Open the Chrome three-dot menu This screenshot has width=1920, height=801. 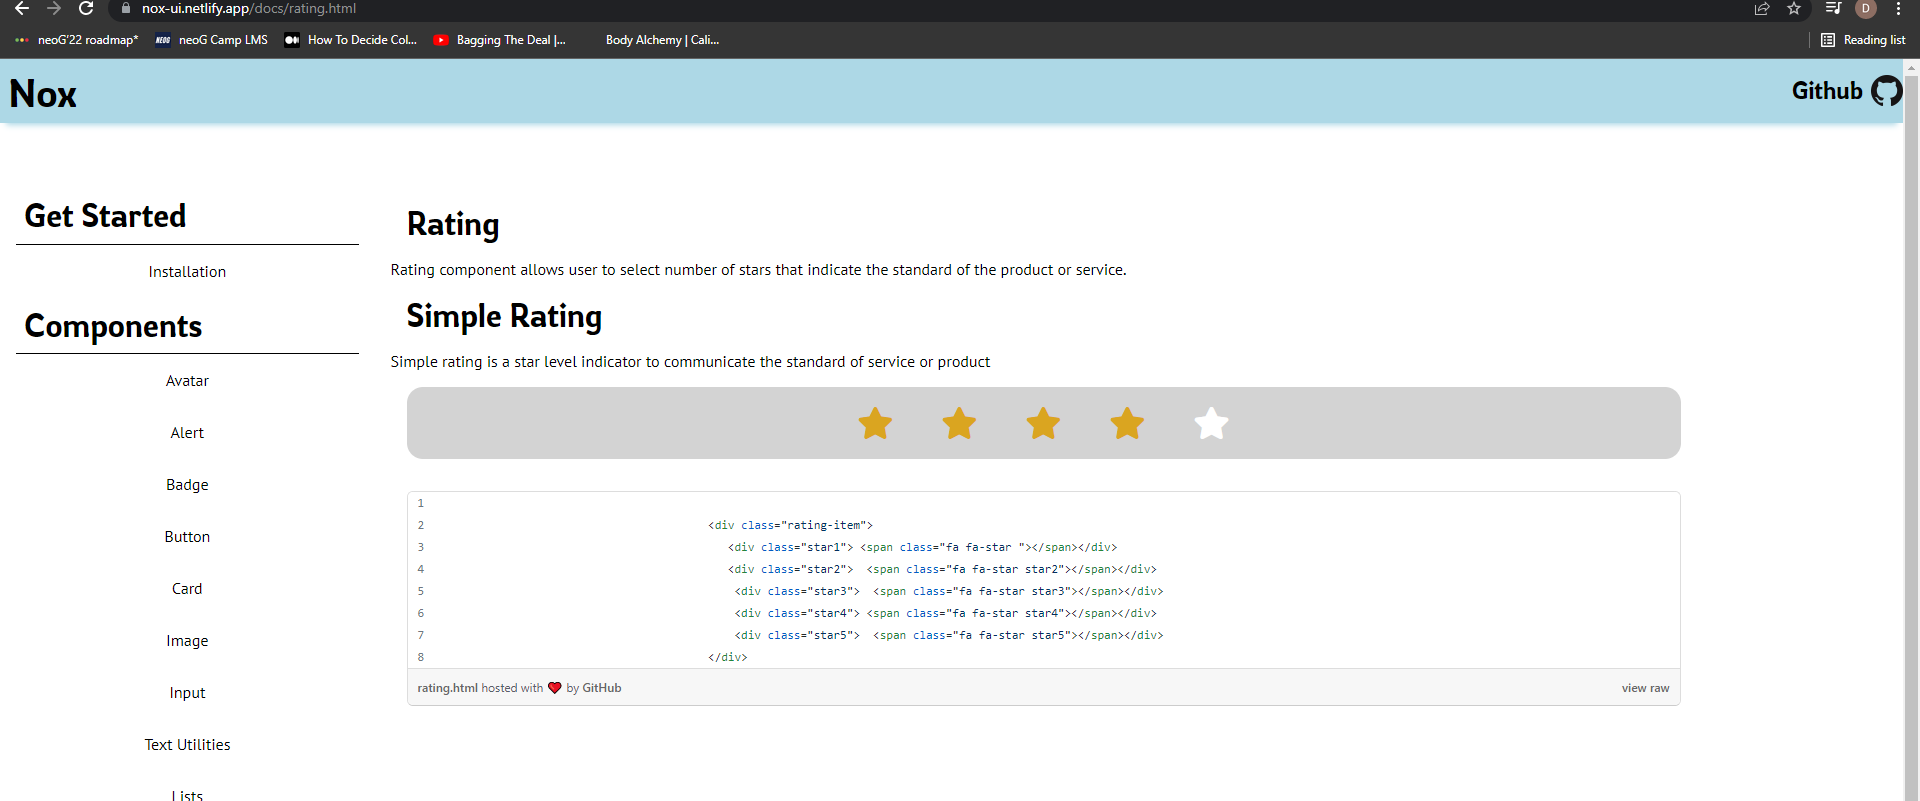point(1898,9)
